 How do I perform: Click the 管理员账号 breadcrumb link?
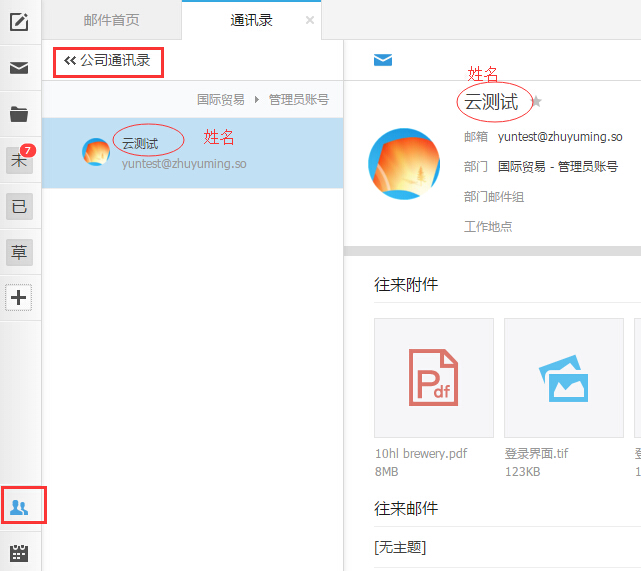coord(298,99)
